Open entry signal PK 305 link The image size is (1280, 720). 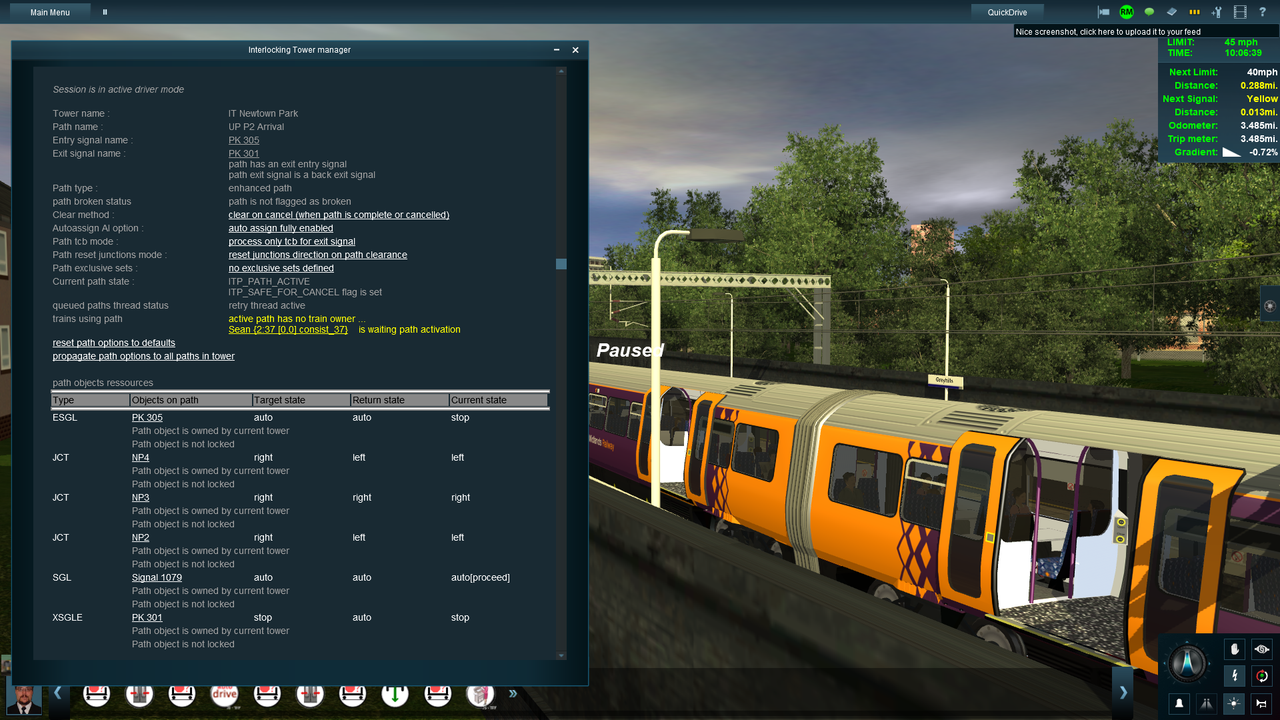pos(244,140)
